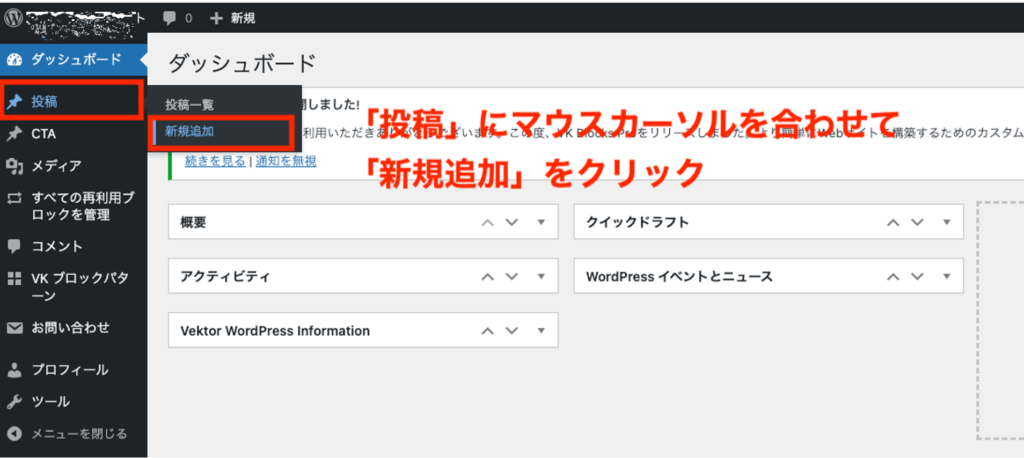1024x458 pixels.
Task: Move Vektor WordPress Information widget up
Action: pyautogui.click(x=487, y=331)
